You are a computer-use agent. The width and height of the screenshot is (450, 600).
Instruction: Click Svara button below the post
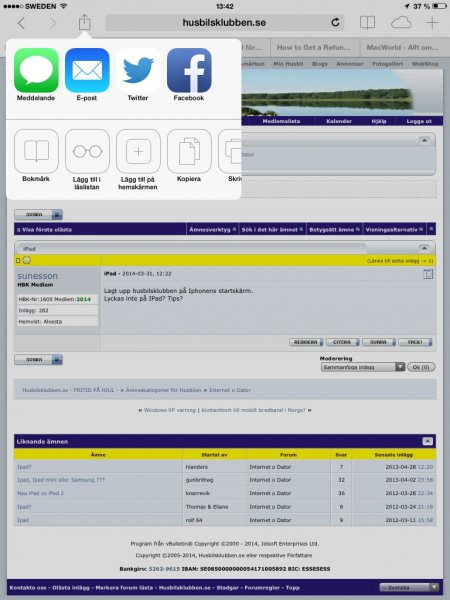38,360
